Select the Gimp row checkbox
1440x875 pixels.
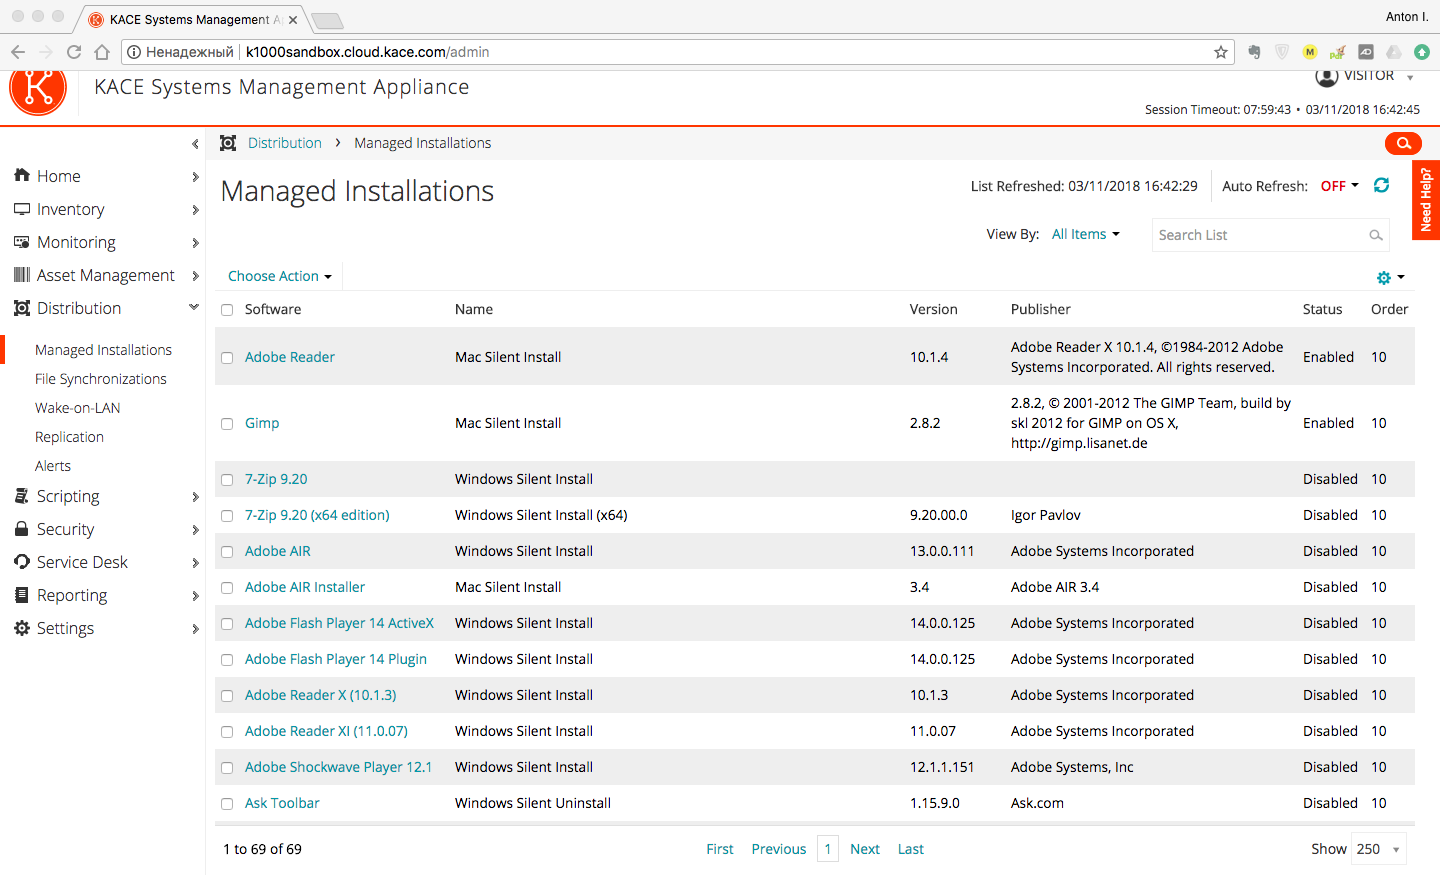point(227,424)
